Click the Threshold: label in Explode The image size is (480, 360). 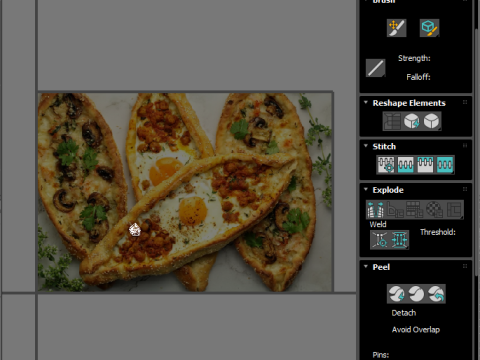(438, 232)
